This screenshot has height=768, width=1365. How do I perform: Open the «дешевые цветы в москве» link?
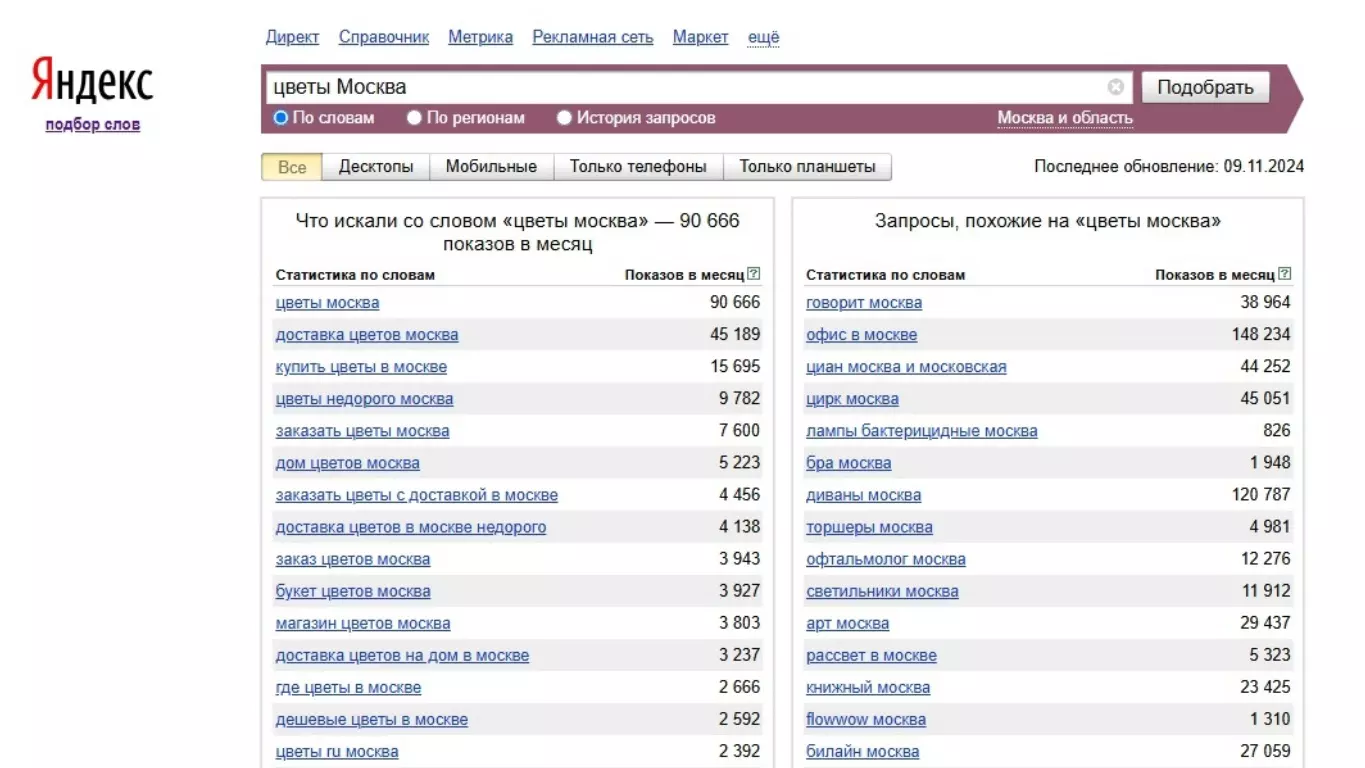click(x=371, y=719)
